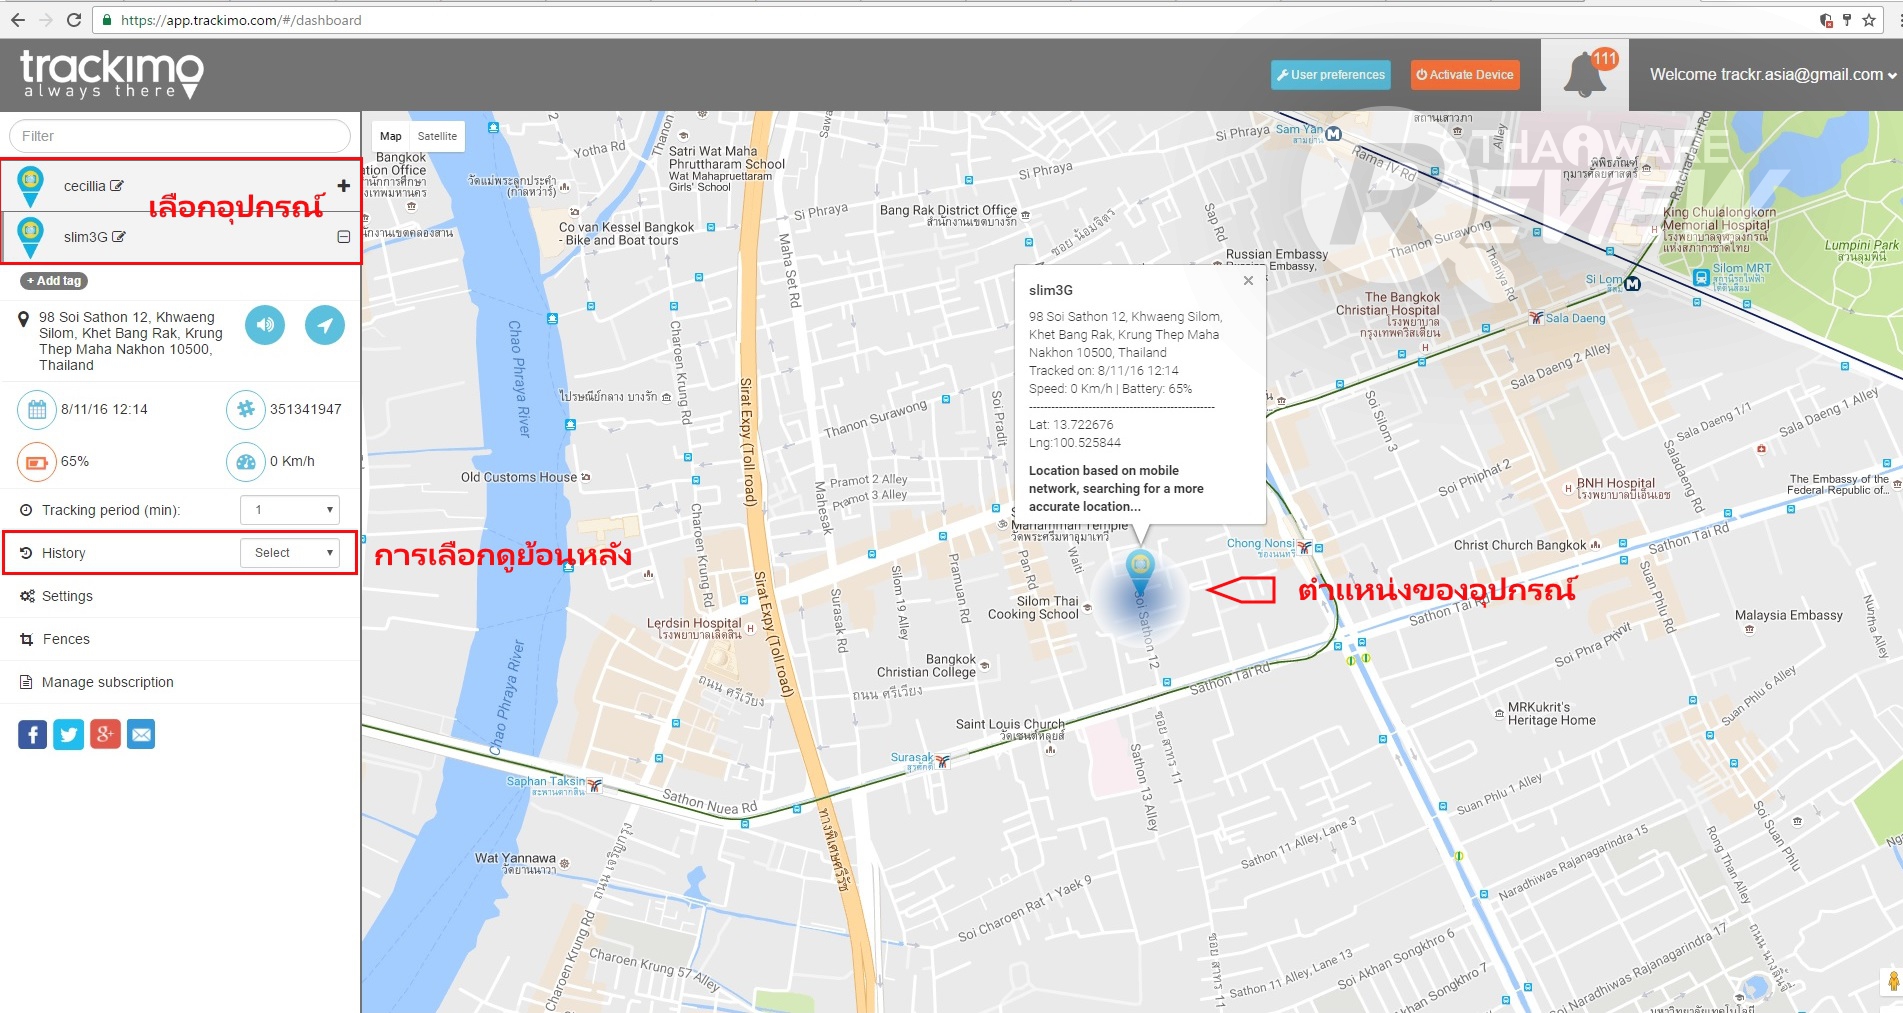Collapse the slim3G device details
The image size is (1903, 1013).
pyautogui.click(x=343, y=237)
